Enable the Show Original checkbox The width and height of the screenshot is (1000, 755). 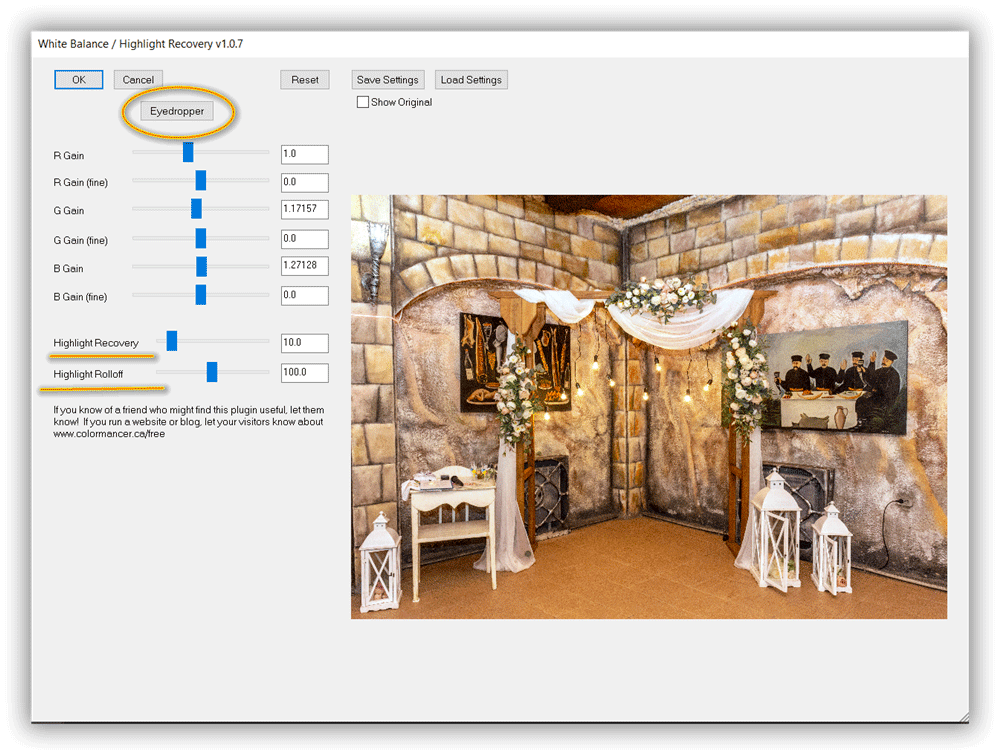363,102
